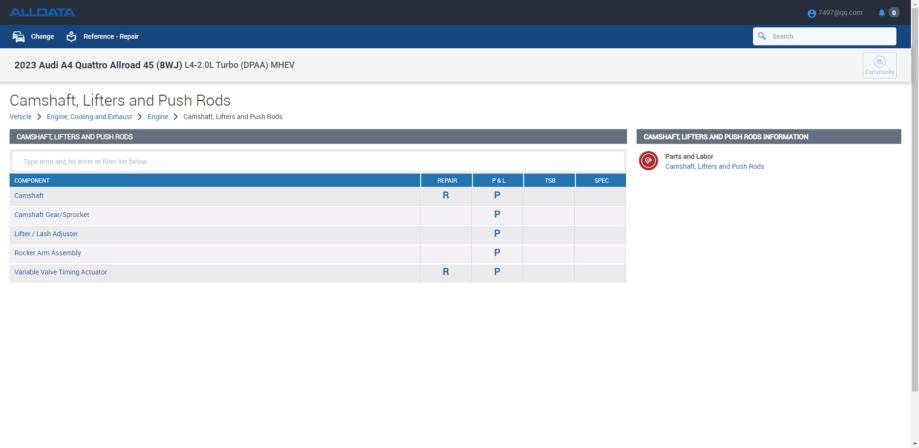Open the P&L icon for Camshaft
The image size is (919, 448).
(x=497, y=195)
